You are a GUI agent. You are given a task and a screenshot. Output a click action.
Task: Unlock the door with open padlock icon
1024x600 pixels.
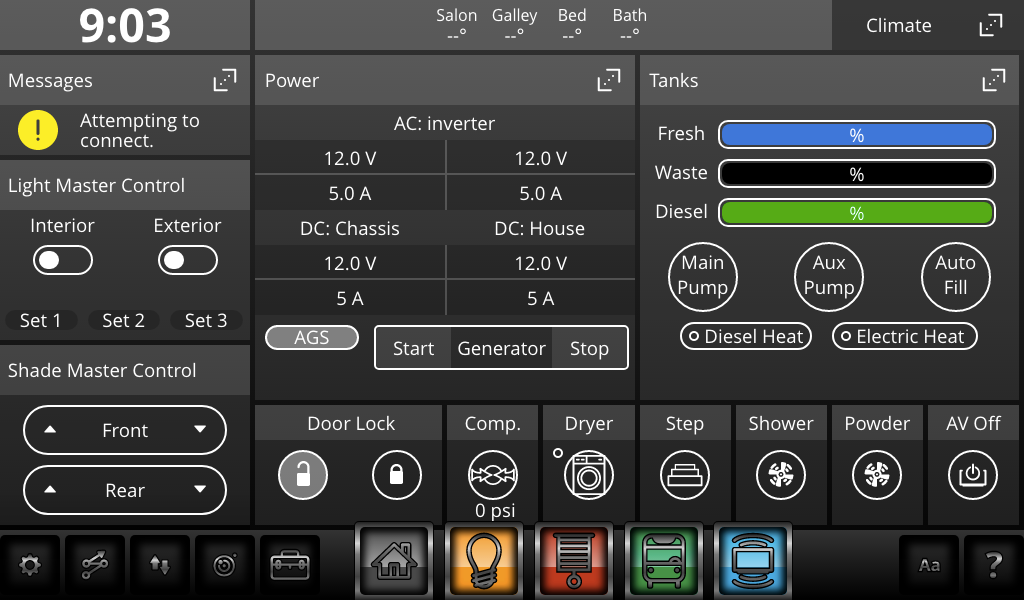click(x=303, y=475)
